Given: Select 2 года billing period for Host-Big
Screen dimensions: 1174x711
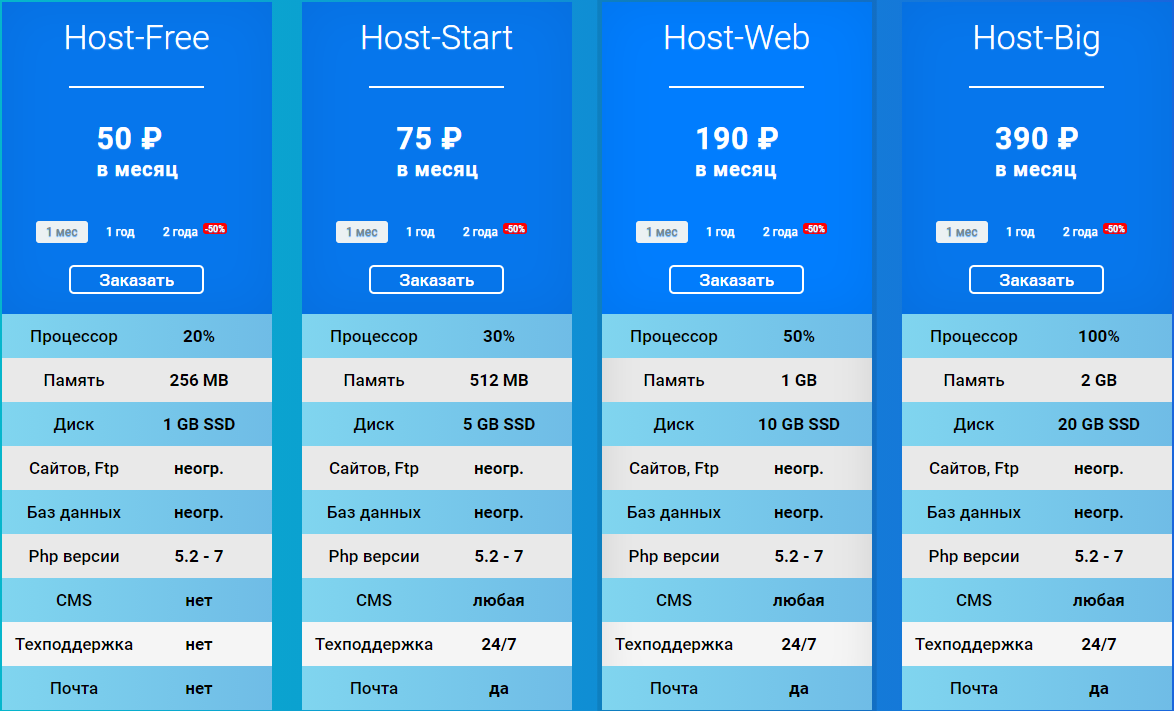Looking at the screenshot, I should [1082, 231].
